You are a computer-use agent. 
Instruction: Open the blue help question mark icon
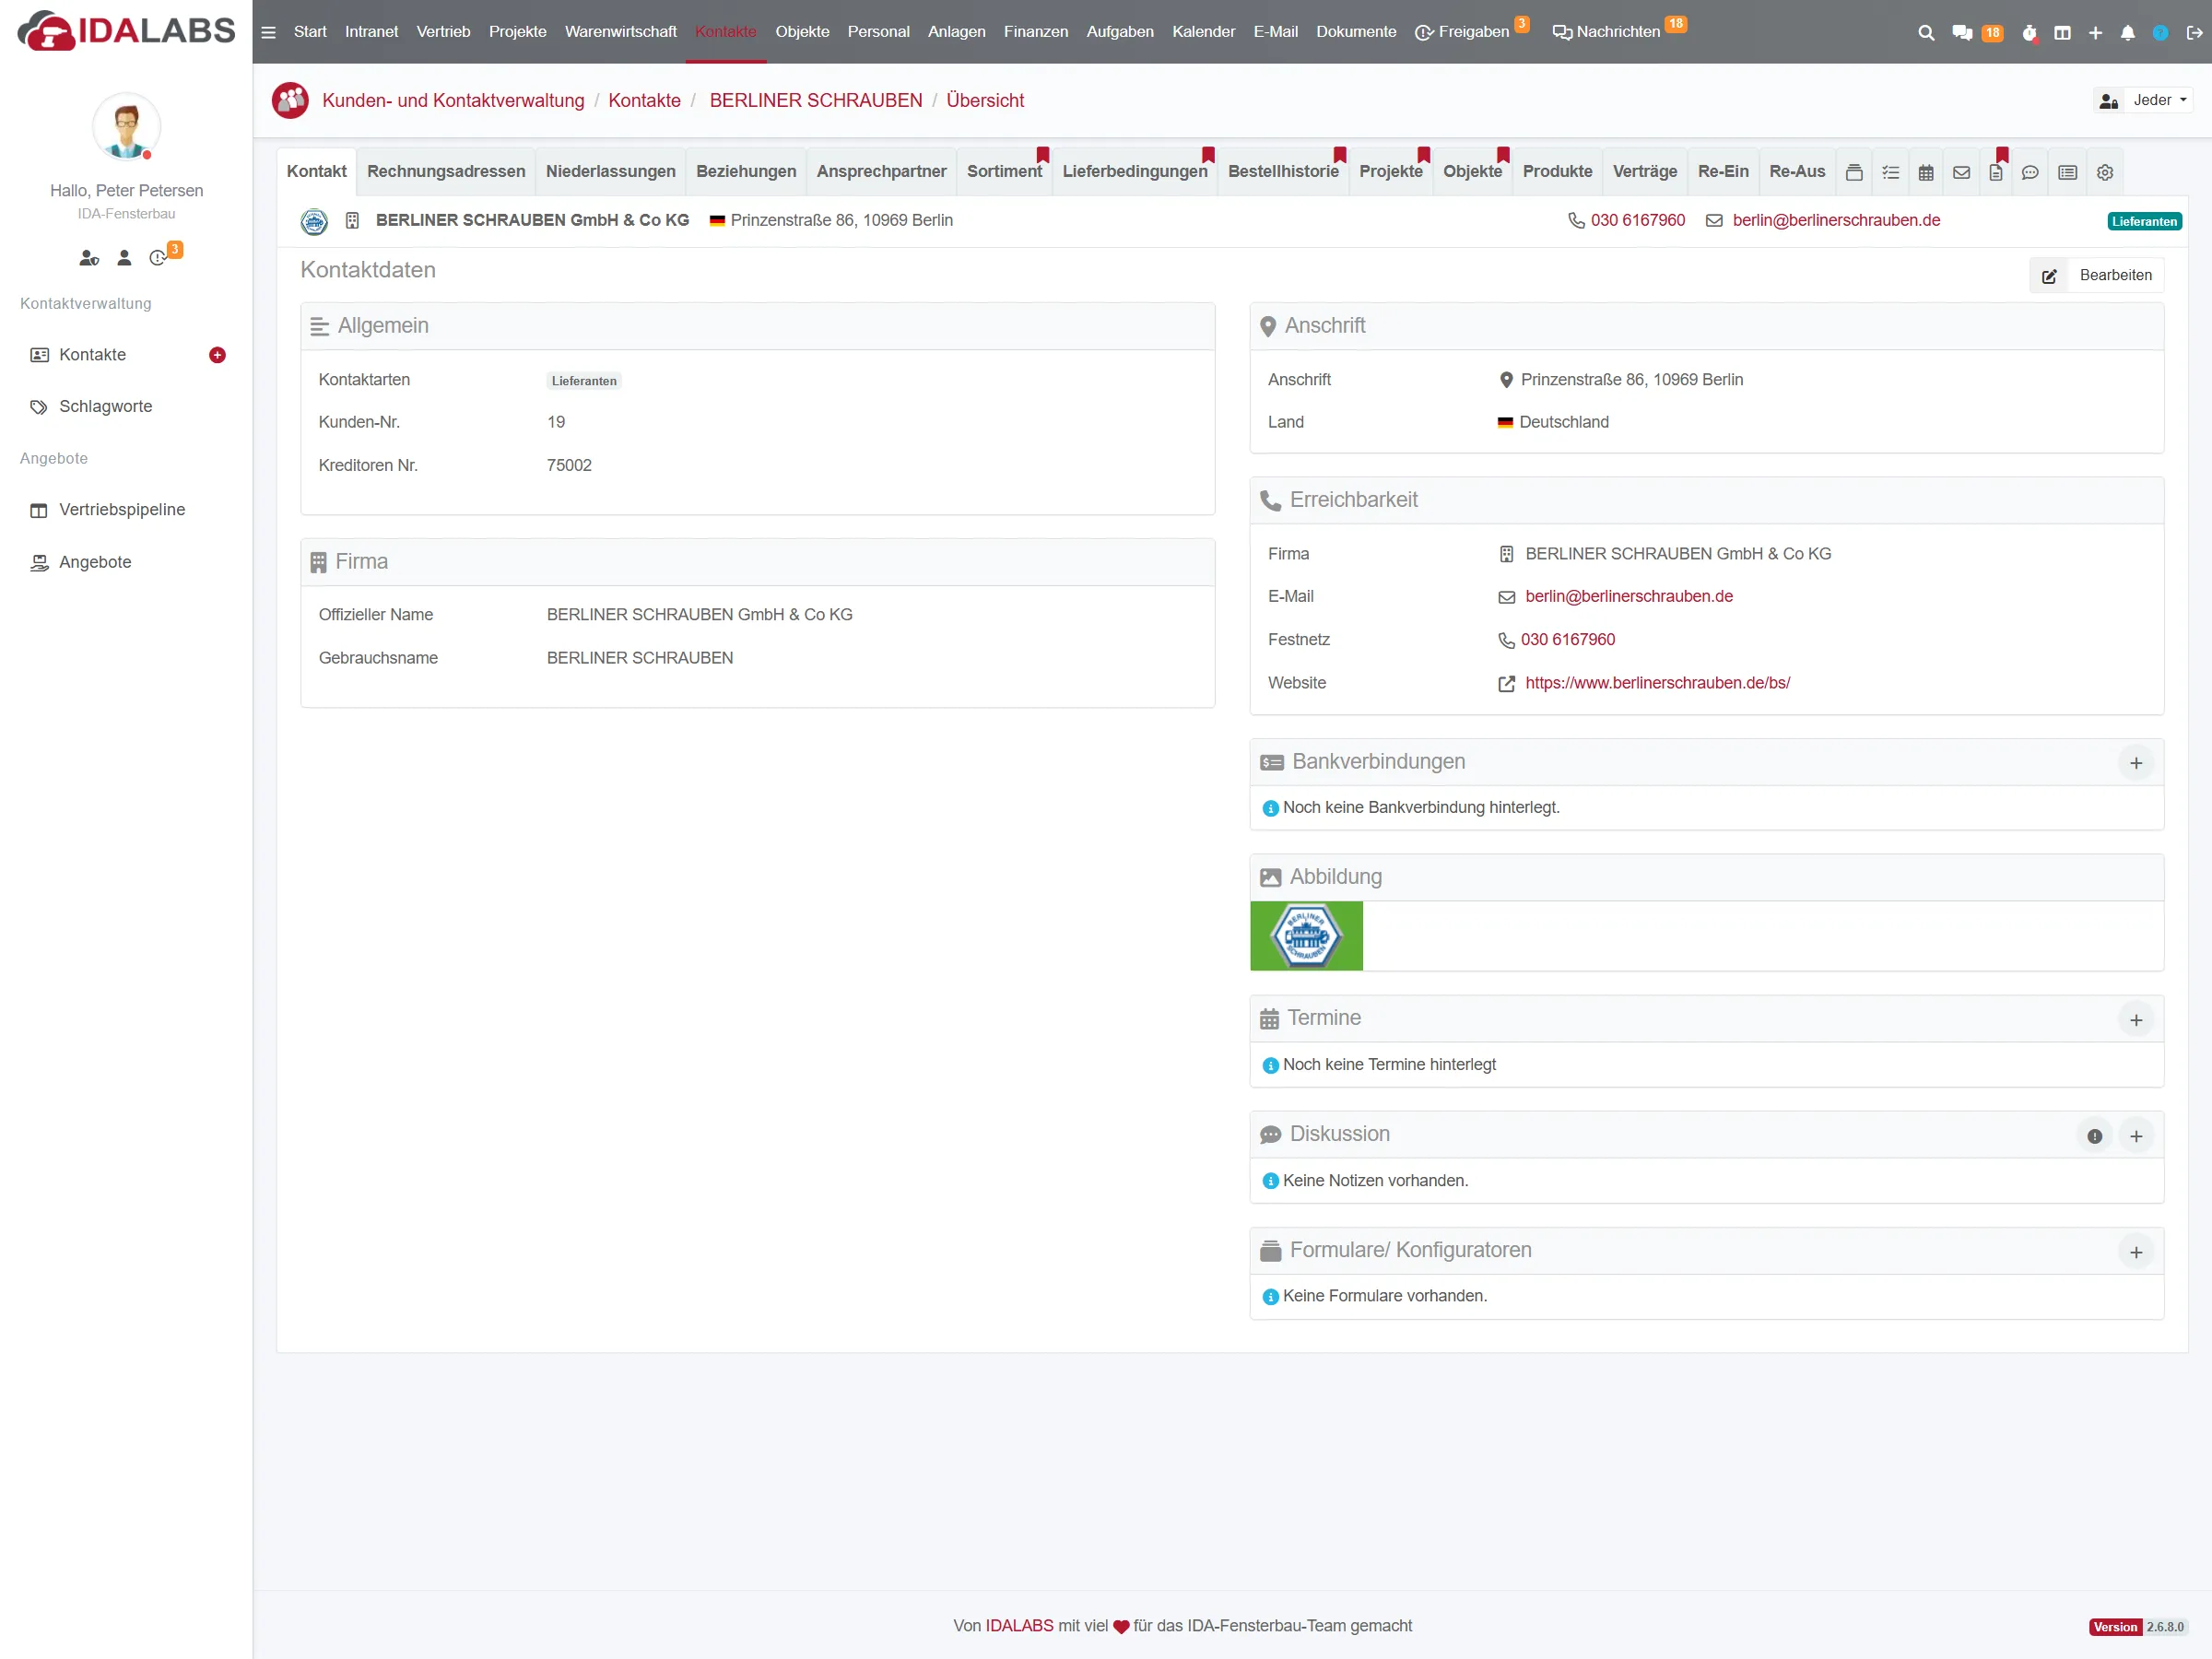(2160, 33)
